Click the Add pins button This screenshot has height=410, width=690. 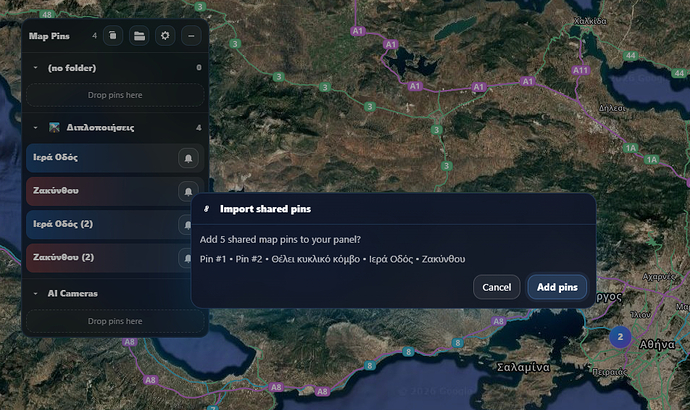(x=557, y=287)
